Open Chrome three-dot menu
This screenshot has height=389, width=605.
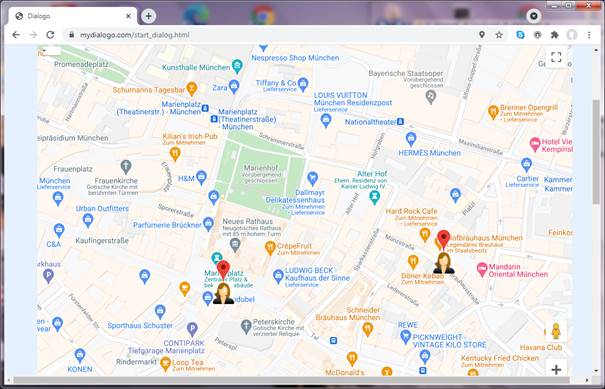(x=589, y=35)
